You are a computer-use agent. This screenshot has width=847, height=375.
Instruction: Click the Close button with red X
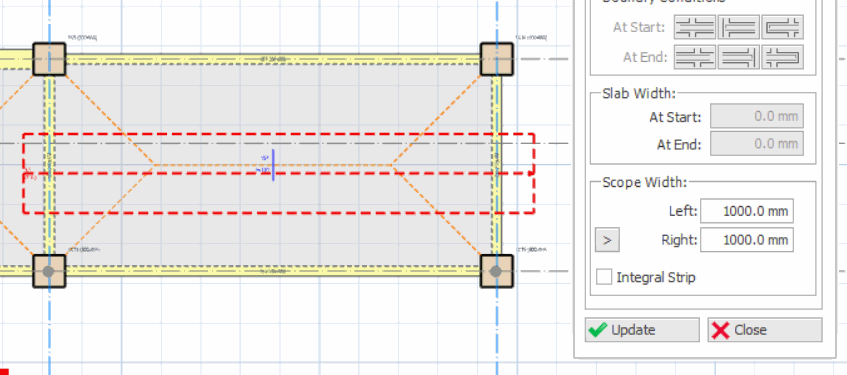click(x=765, y=330)
